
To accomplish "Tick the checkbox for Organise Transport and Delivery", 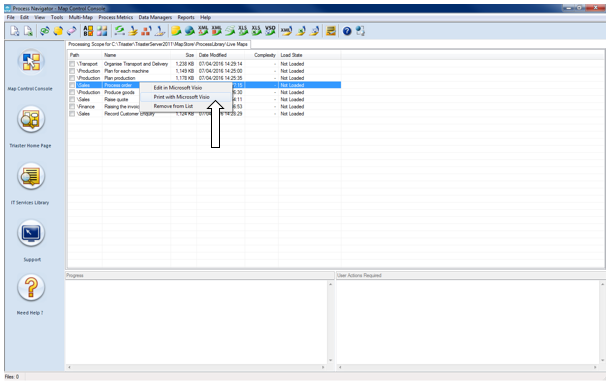I will pyautogui.click(x=72, y=64).
